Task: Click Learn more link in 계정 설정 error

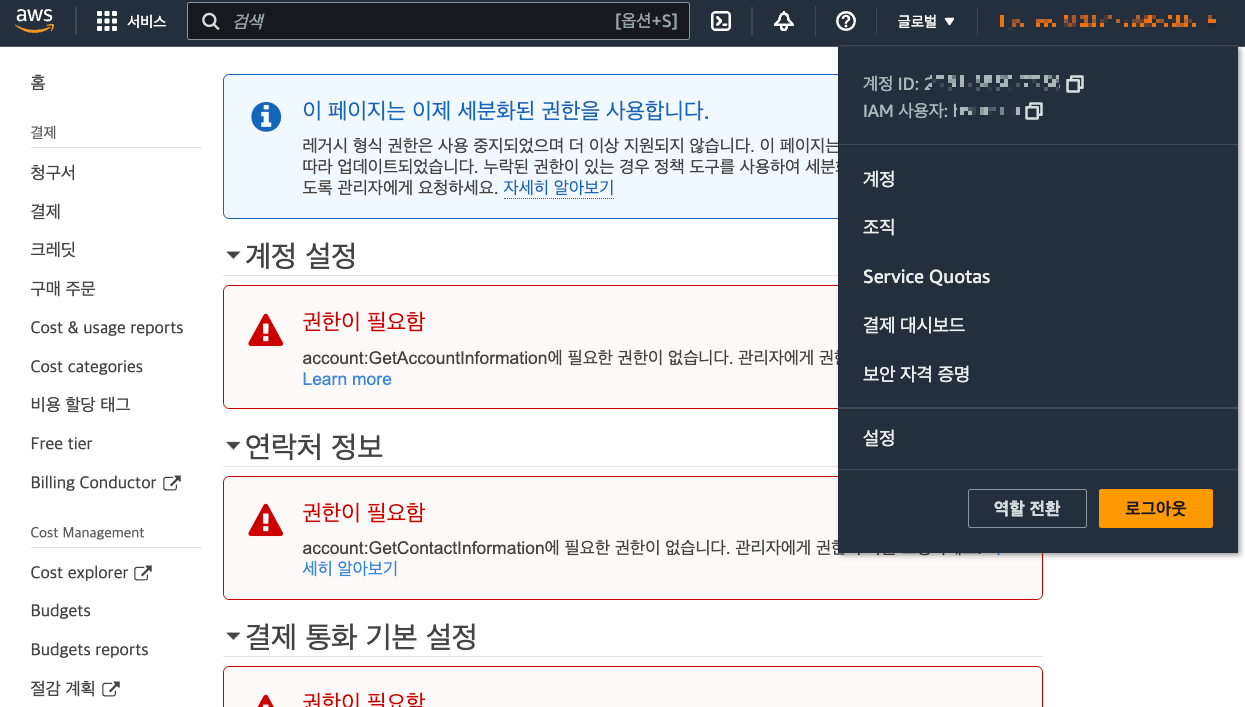Action: [x=347, y=379]
